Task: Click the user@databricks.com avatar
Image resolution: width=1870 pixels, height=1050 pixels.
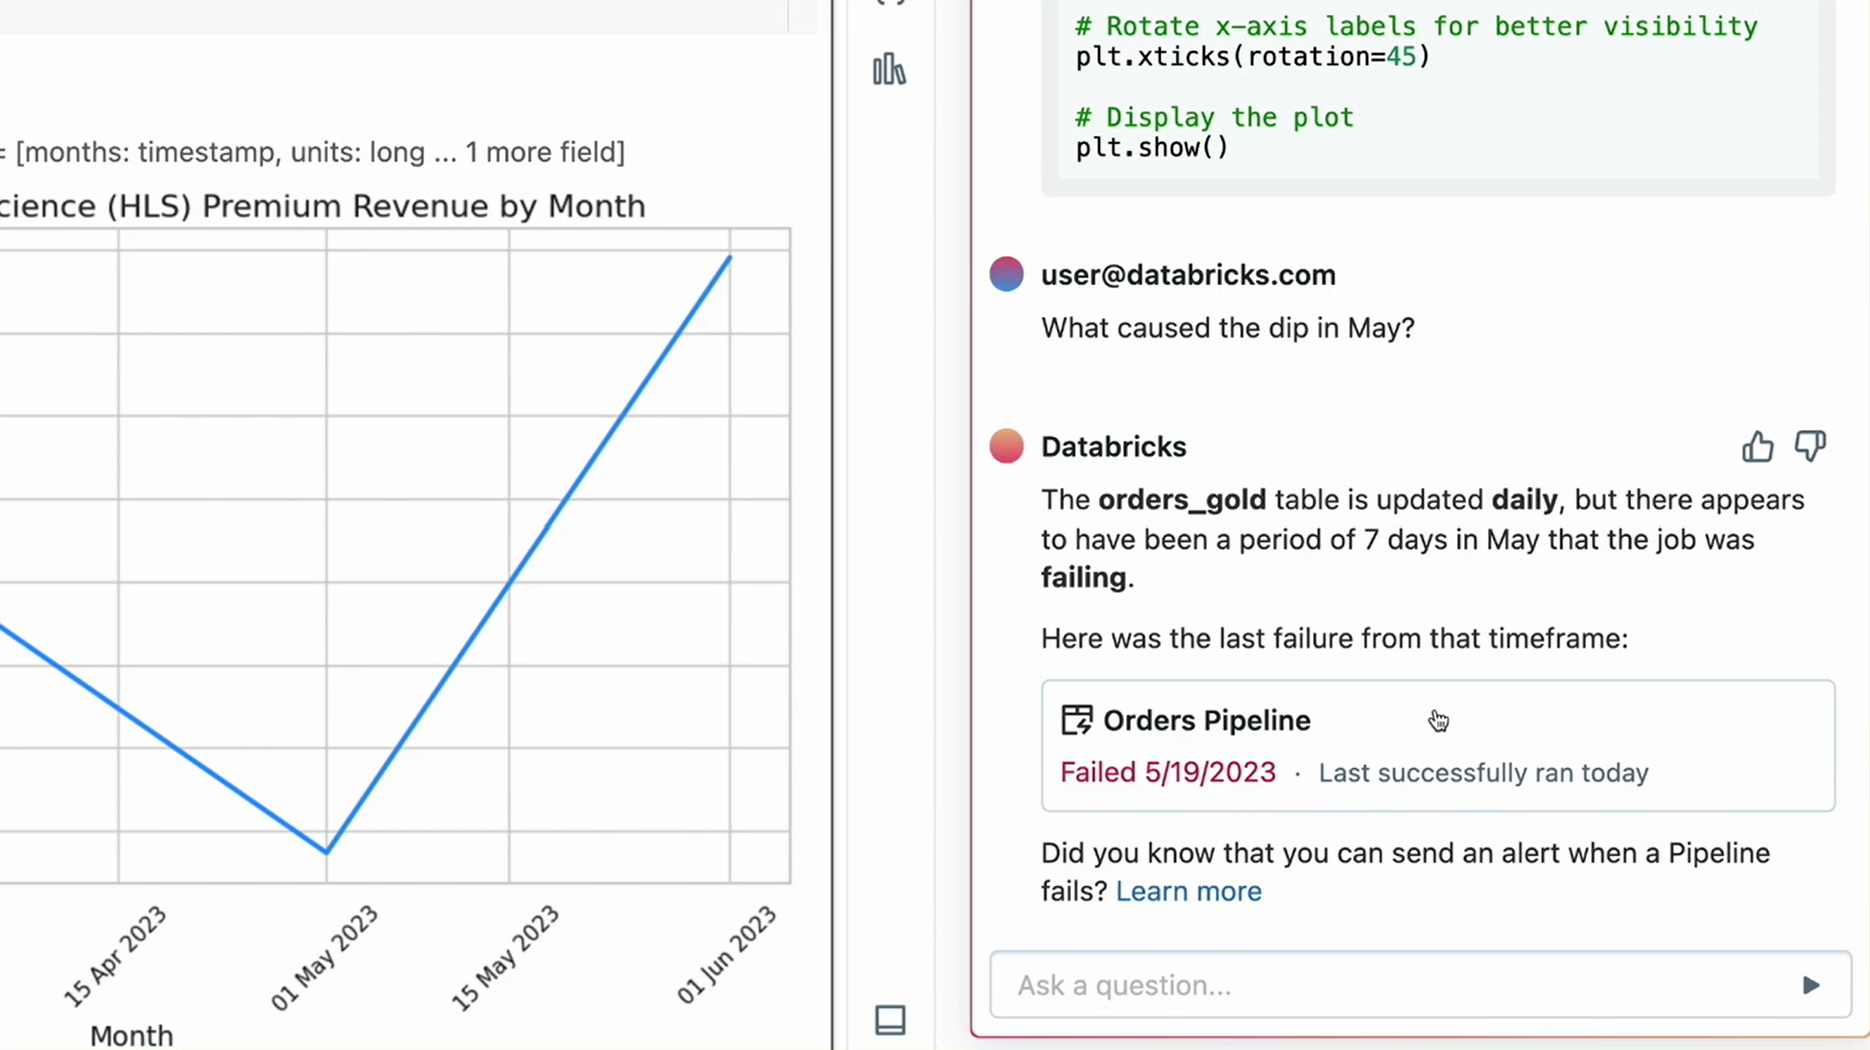Action: point(1007,274)
